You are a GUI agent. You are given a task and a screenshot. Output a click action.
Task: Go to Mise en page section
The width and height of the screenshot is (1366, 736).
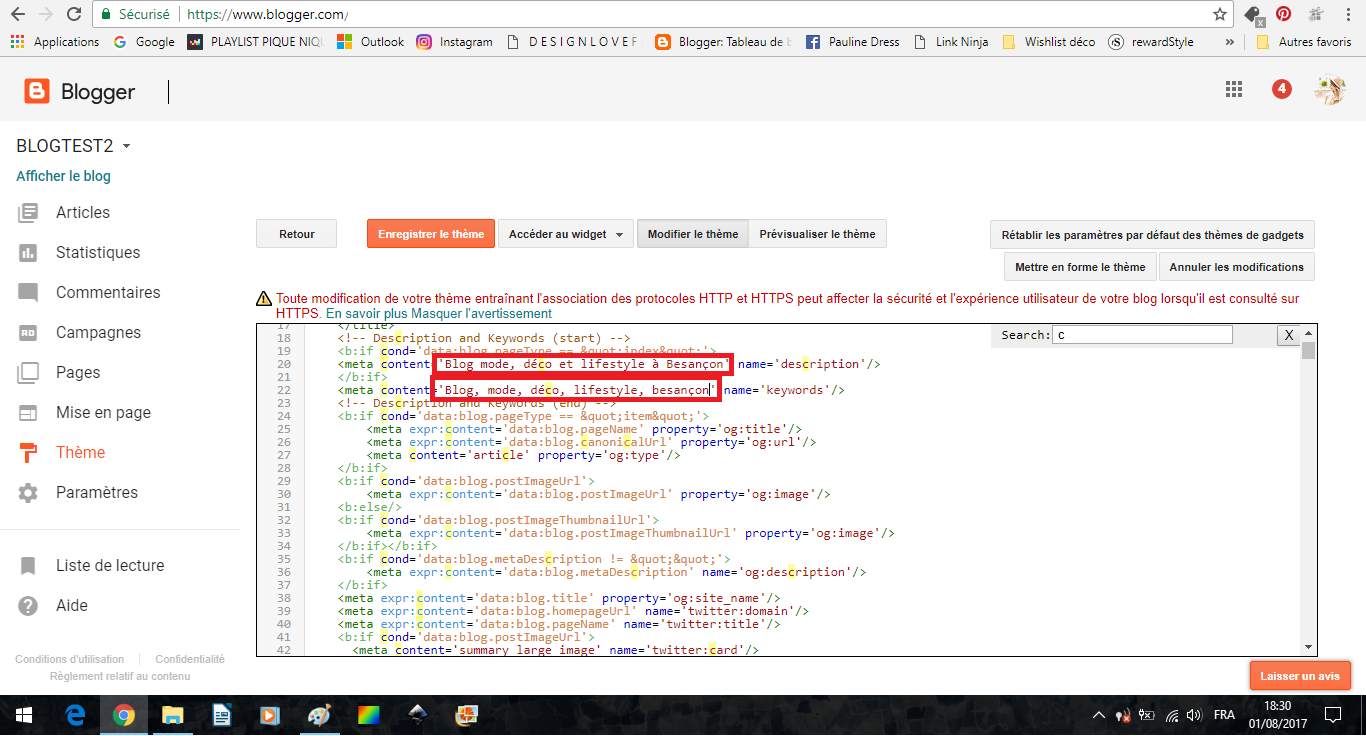103,412
